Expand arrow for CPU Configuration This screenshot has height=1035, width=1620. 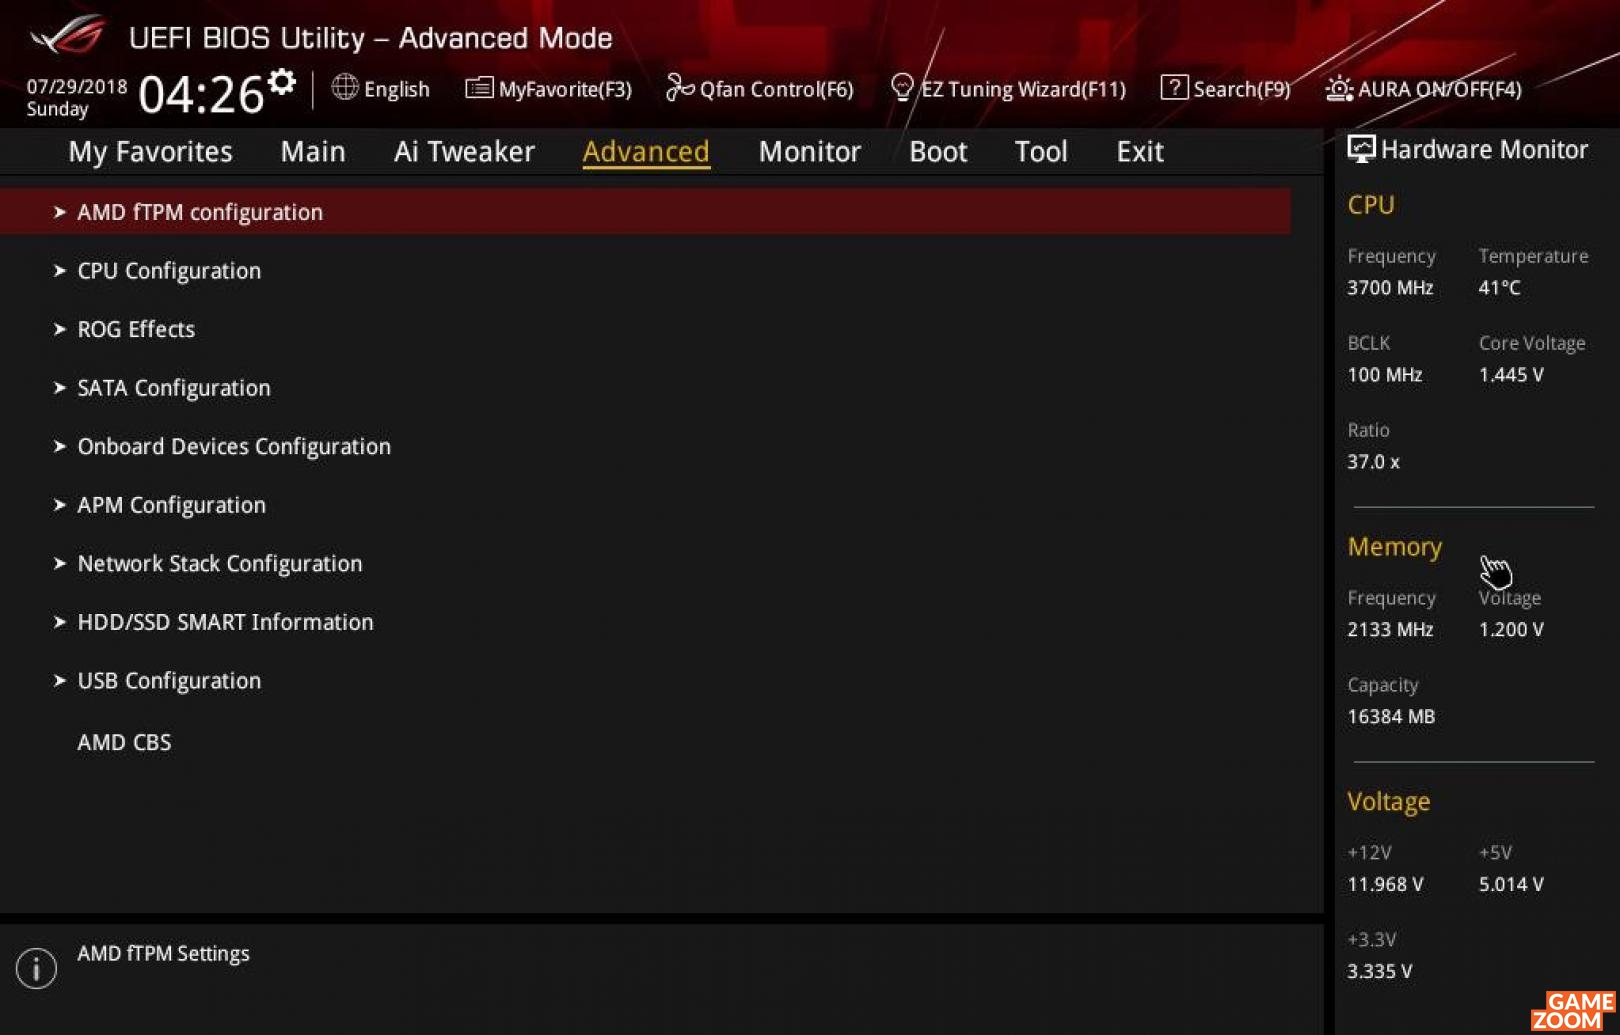coord(59,270)
